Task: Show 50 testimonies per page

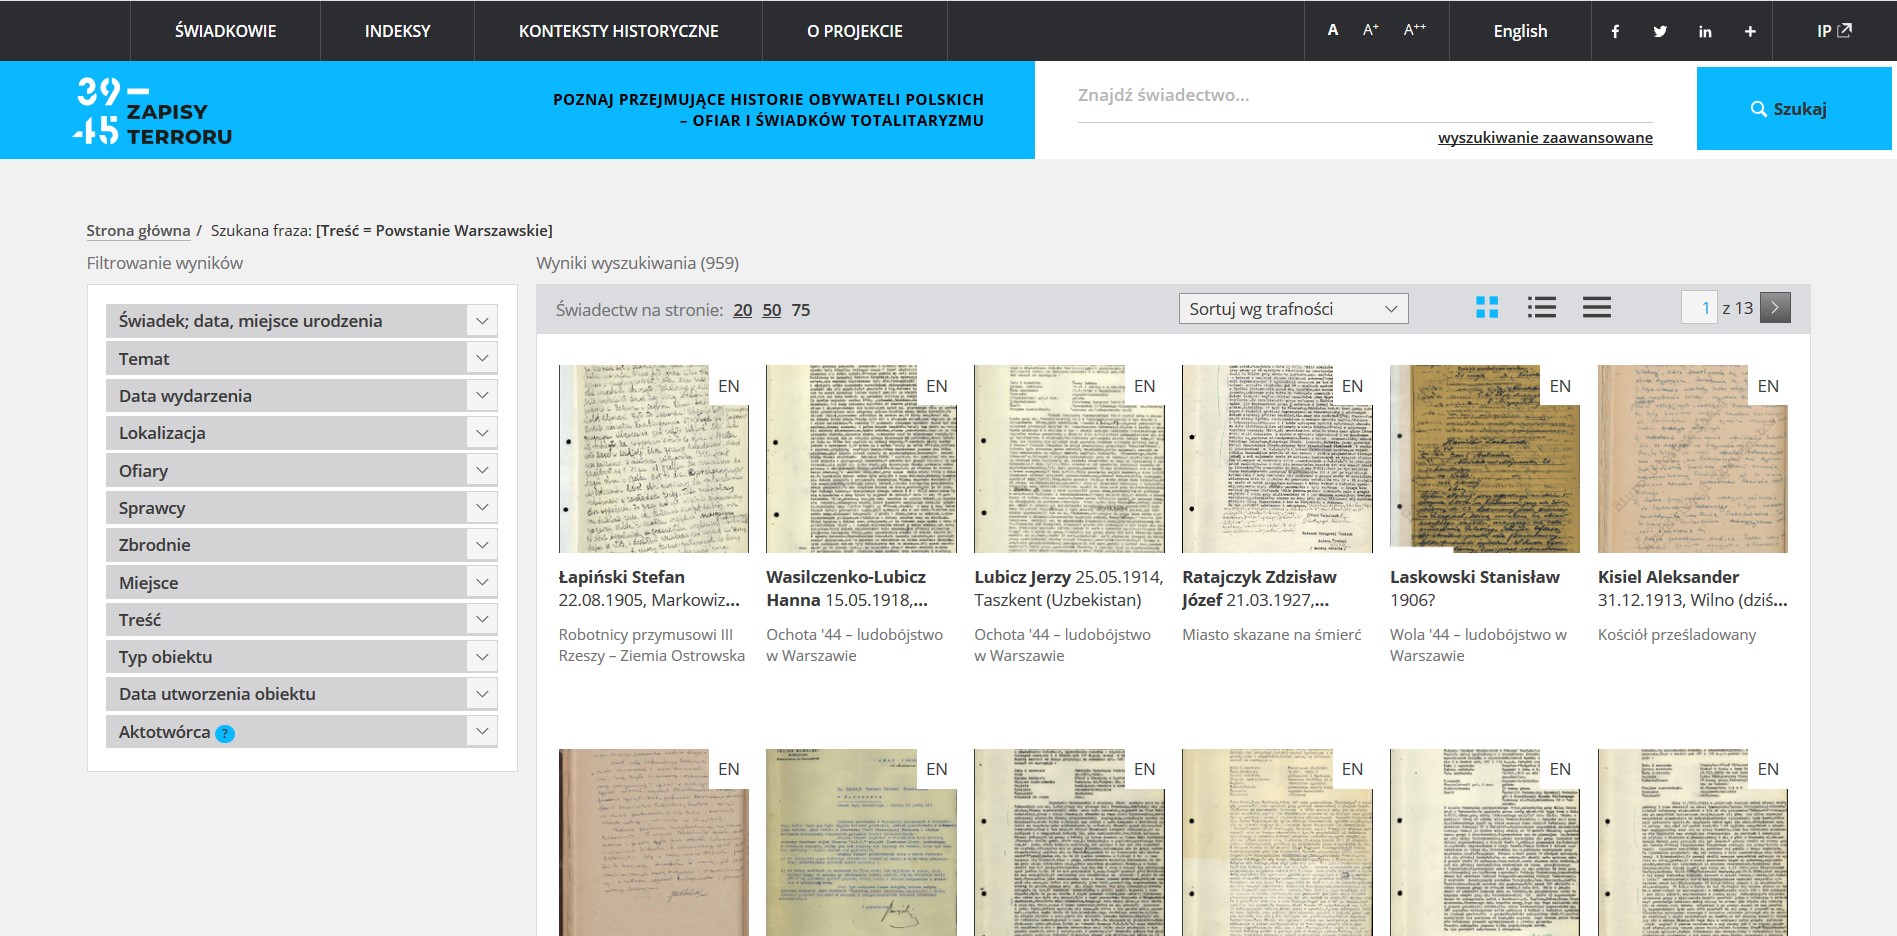Action: 771,310
